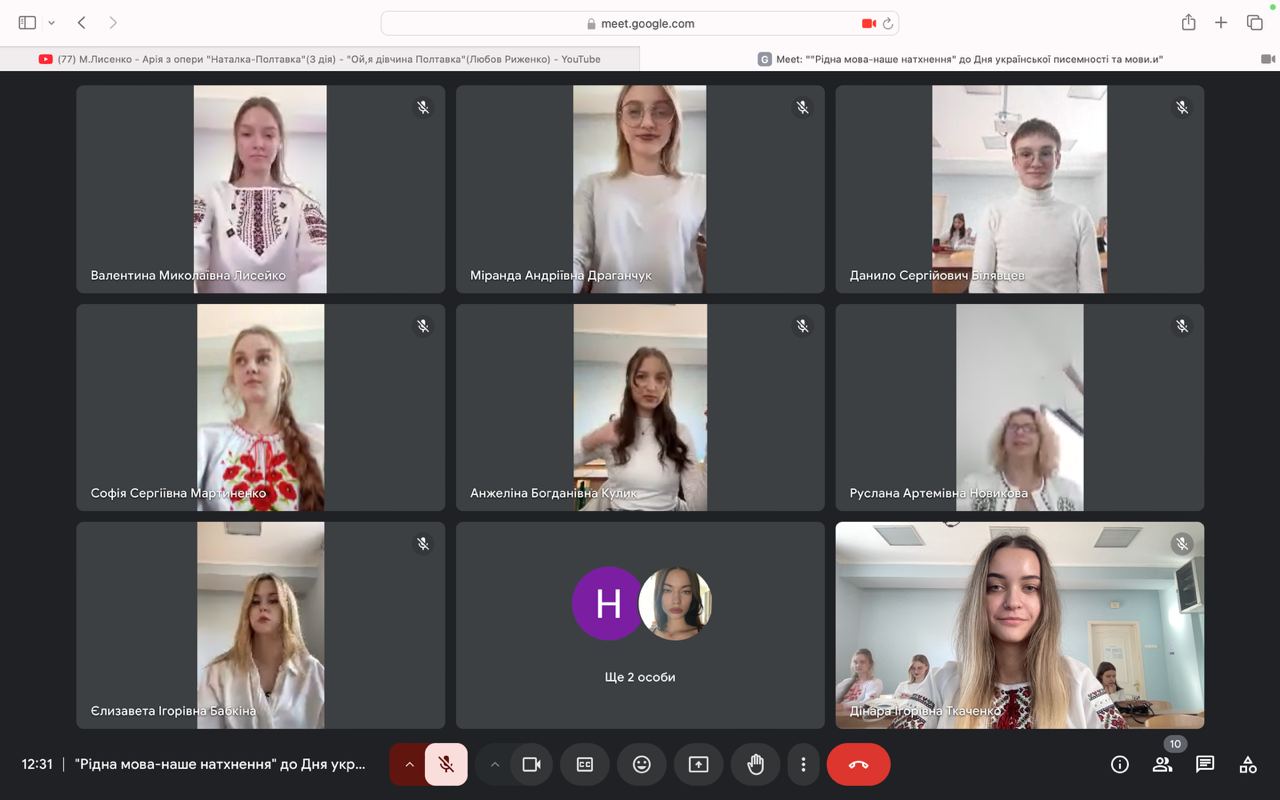
Task: Open the emoji reactions icon
Action: click(x=642, y=765)
